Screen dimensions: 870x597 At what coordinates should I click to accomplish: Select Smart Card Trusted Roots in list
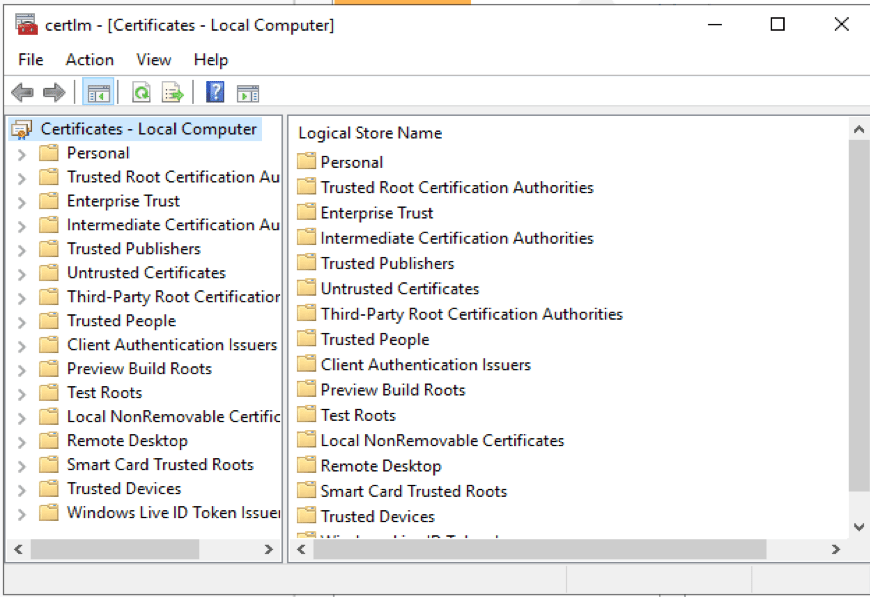pos(413,491)
